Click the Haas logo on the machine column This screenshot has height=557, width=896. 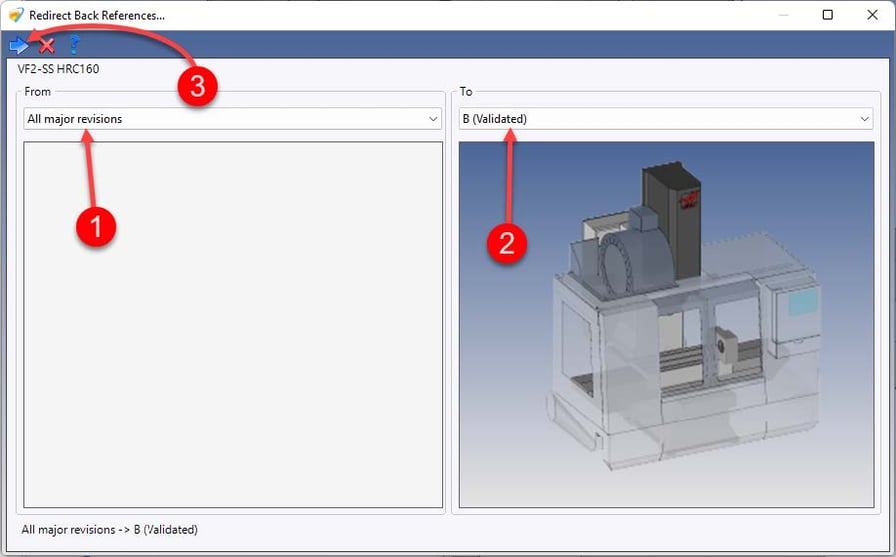pyautogui.click(x=689, y=200)
